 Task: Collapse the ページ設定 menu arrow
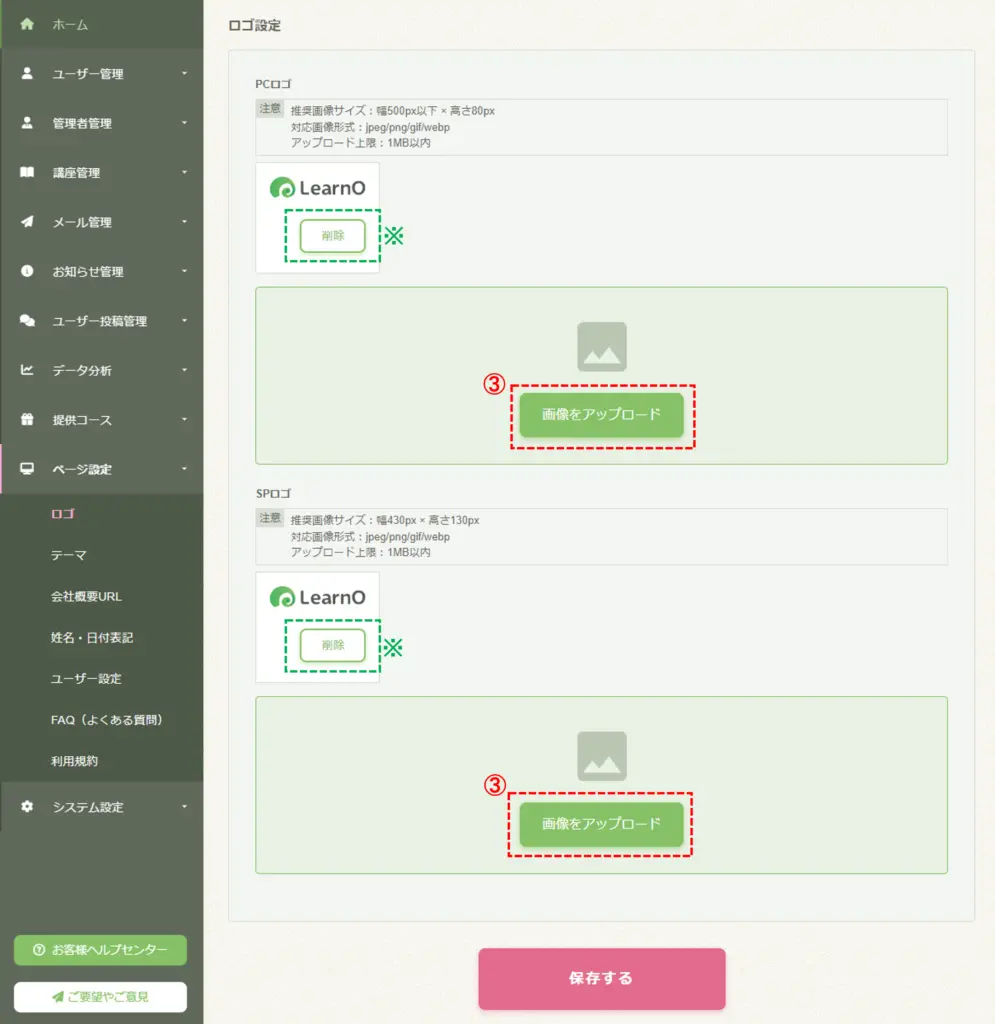(x=184, y=469)
